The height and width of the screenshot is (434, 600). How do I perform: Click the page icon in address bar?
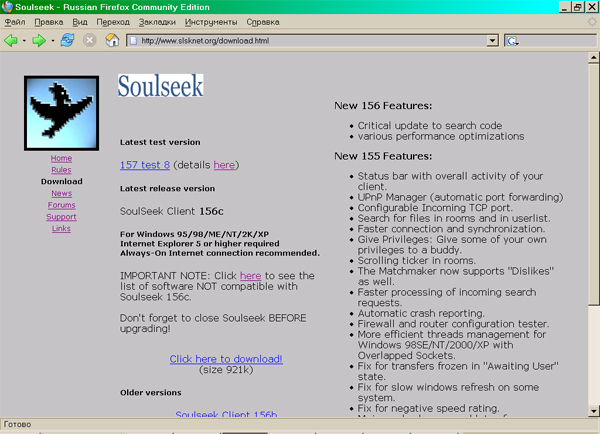coord(133,41)
